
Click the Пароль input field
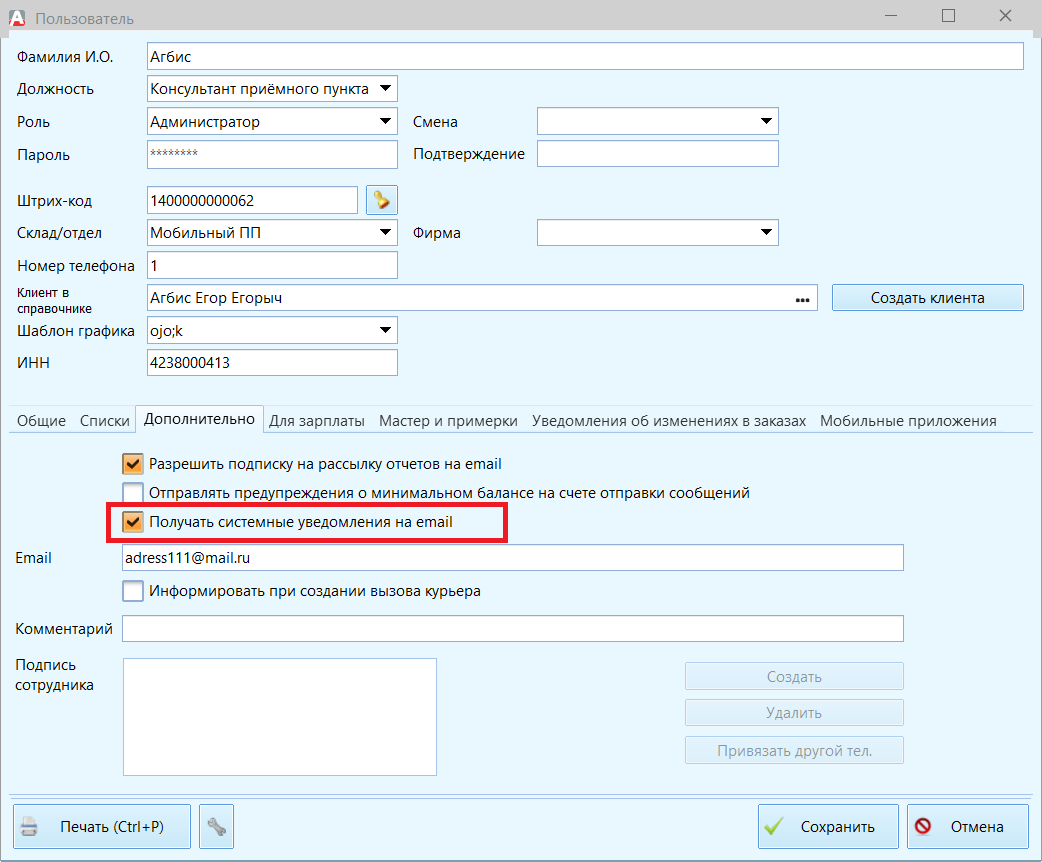[272, 154]
